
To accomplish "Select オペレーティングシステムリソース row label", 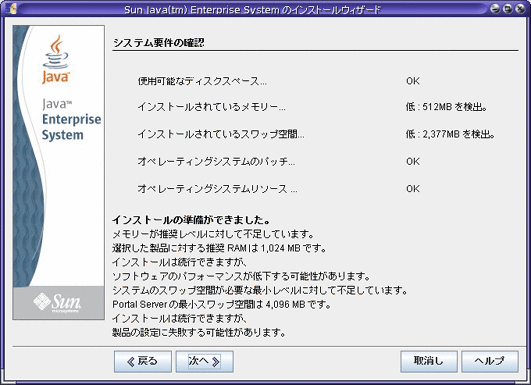I will (217, 189).
